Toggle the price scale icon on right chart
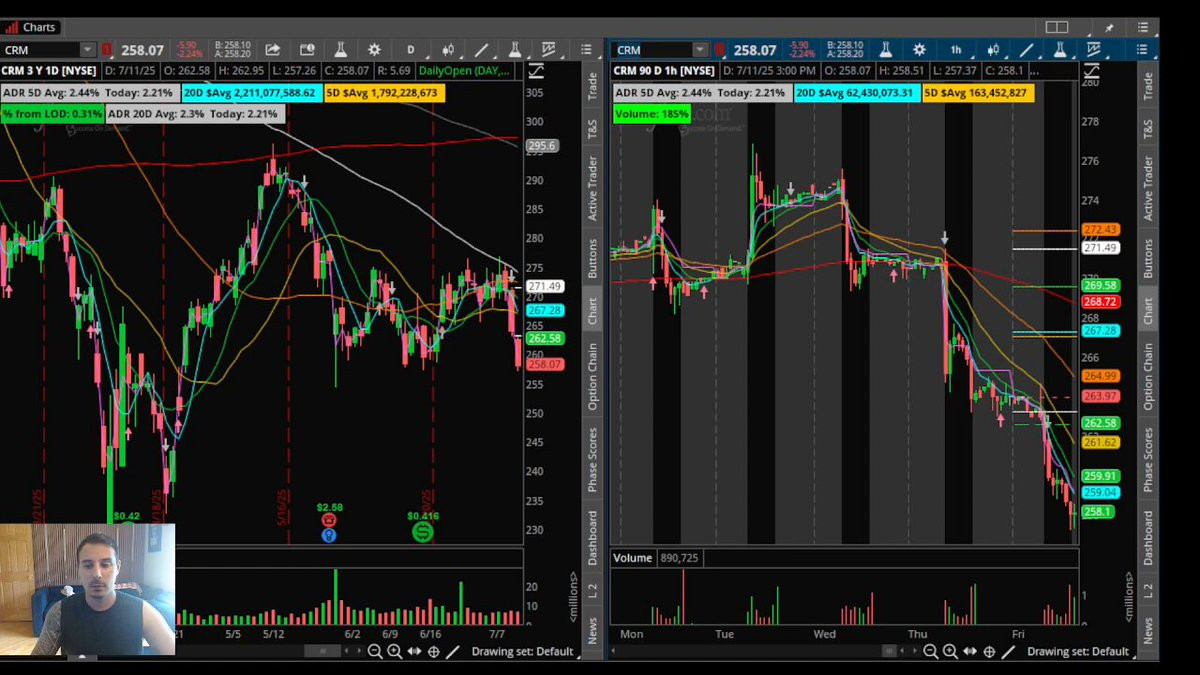The width and height of the screenshot is (1200, 675). 1091,71
